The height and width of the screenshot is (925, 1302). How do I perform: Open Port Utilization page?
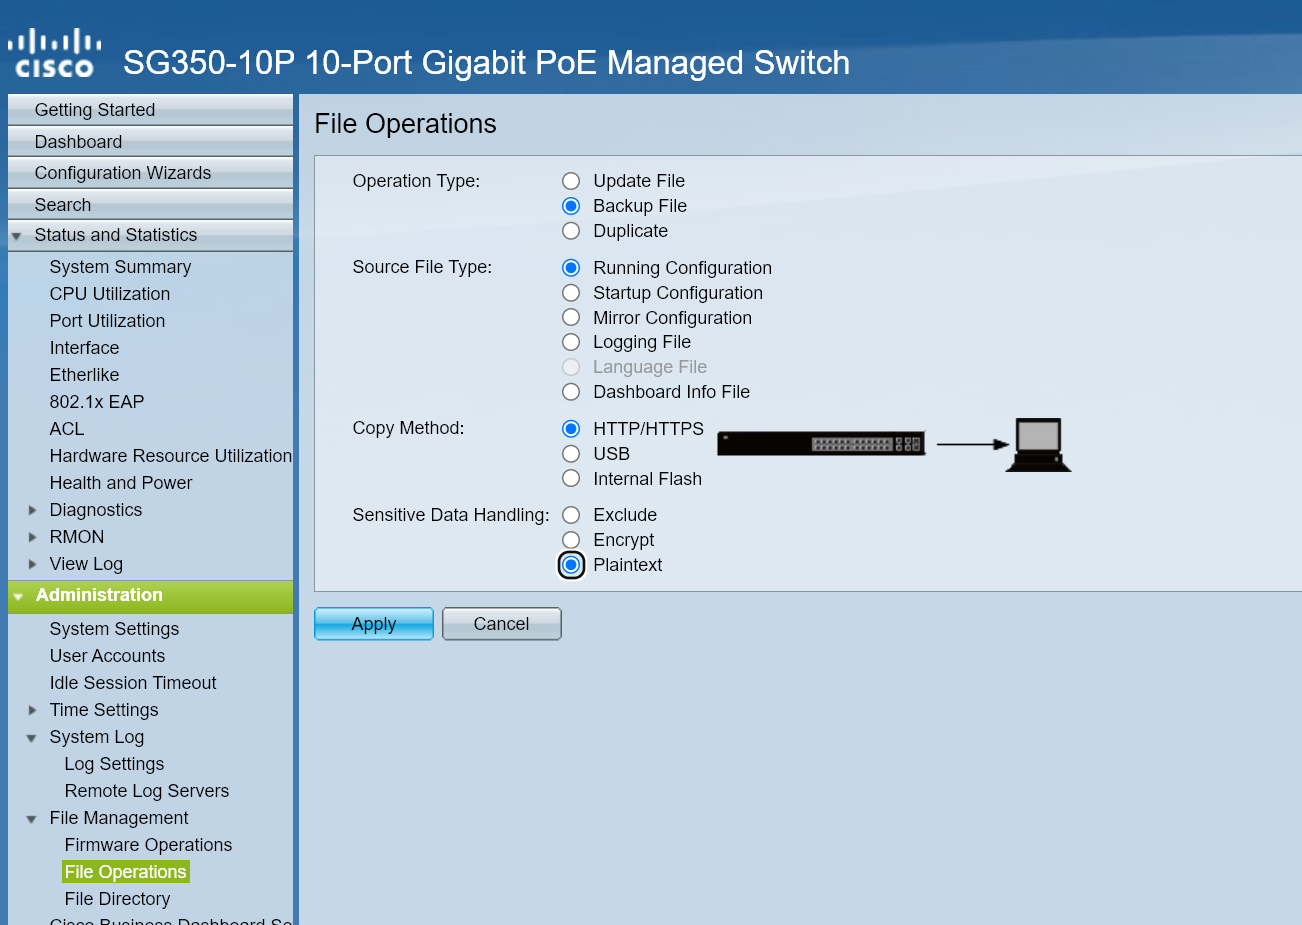(107, 321)
